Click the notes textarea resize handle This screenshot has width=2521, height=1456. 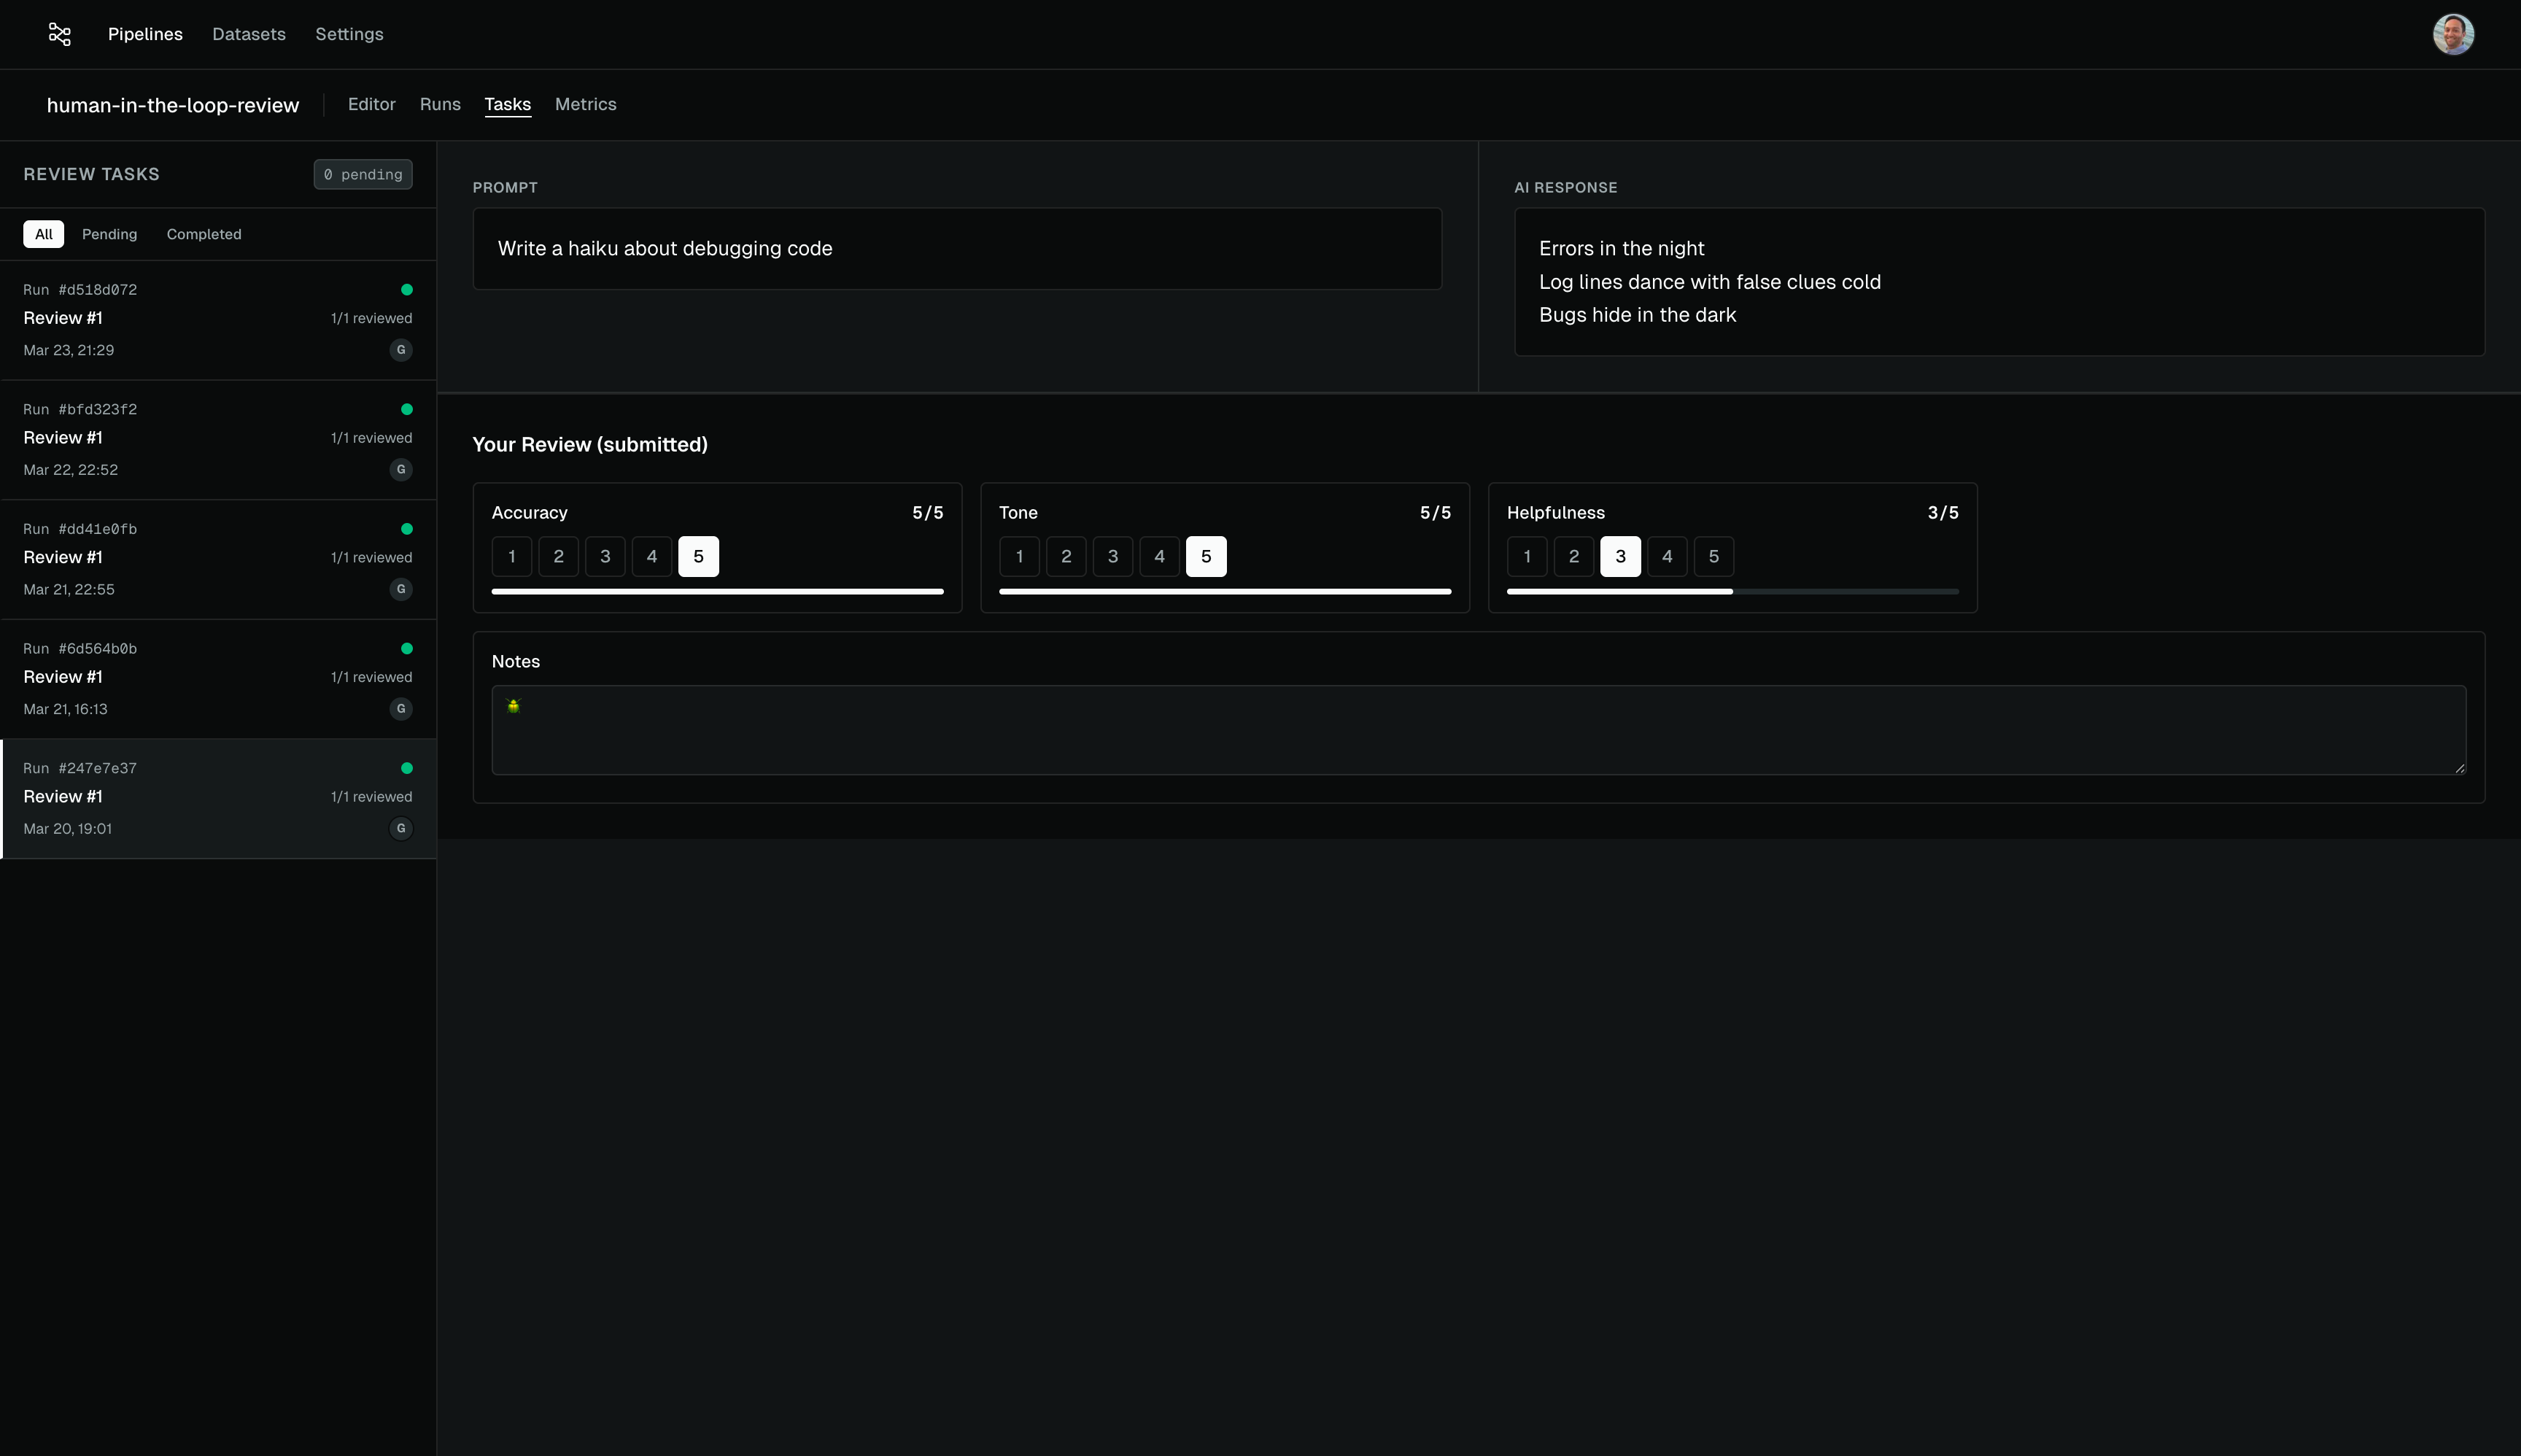click(x=2459, y=768)
